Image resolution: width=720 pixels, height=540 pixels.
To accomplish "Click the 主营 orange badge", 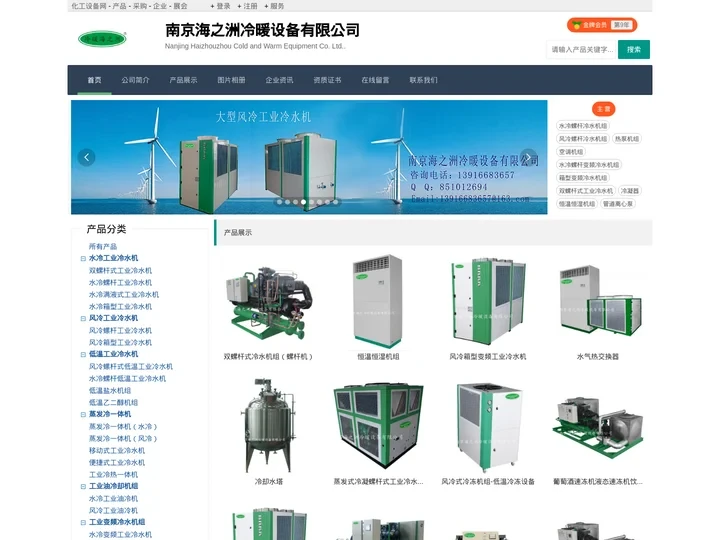I will (x=603, y=109).
